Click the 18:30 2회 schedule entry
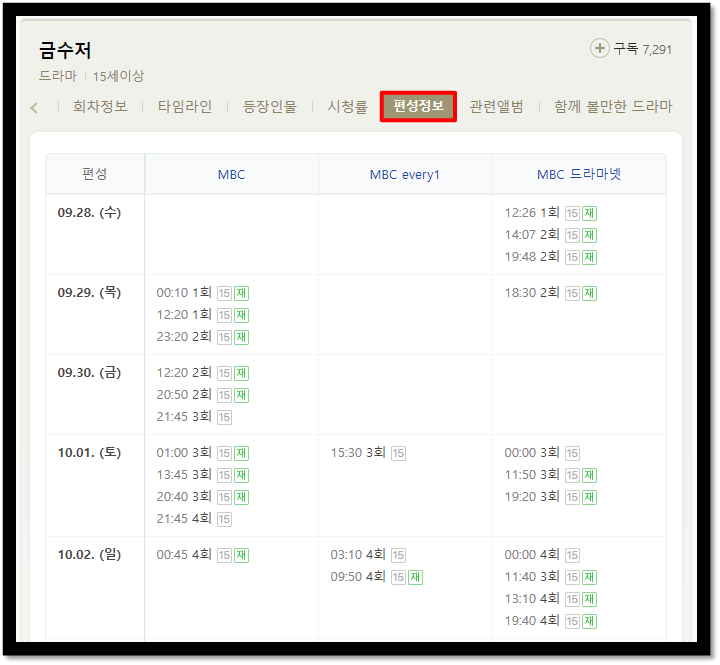This screenshot has width=720, height=665. point(532,293)
